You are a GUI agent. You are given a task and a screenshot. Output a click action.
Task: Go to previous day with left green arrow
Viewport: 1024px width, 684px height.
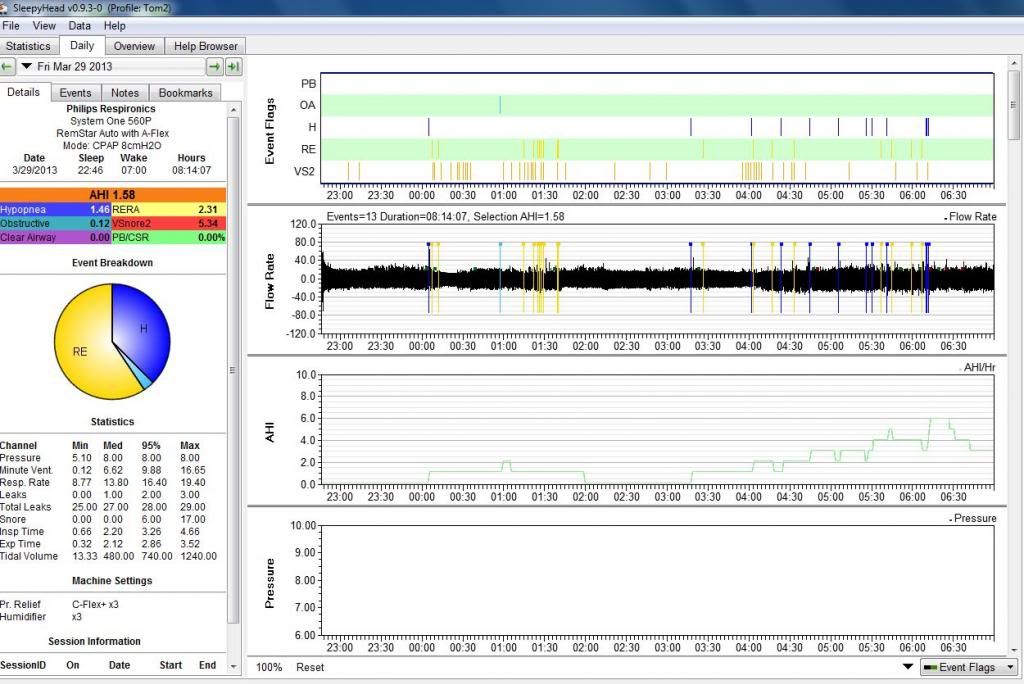pos(8,67)
